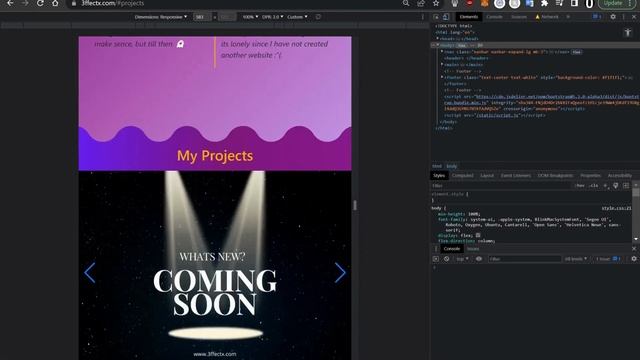Switch to the Elements tab

point(468,17)
